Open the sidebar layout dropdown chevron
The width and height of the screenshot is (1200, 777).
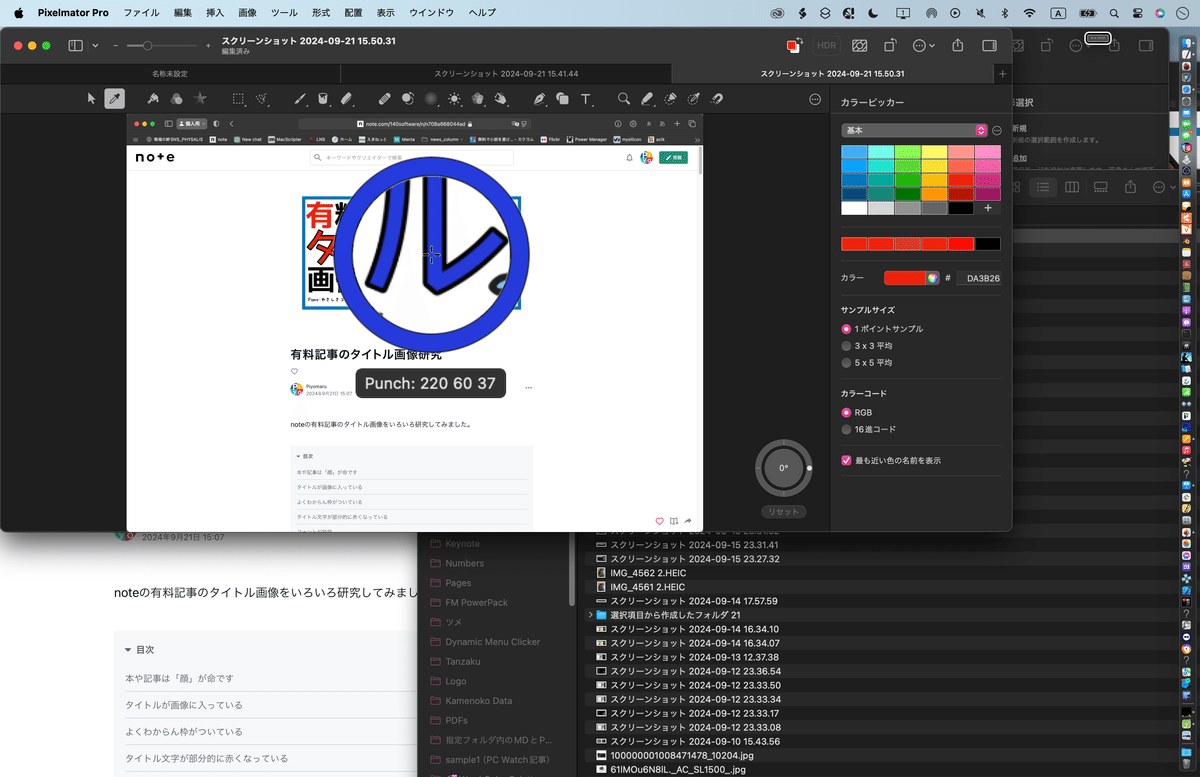[x=95, y=45]
